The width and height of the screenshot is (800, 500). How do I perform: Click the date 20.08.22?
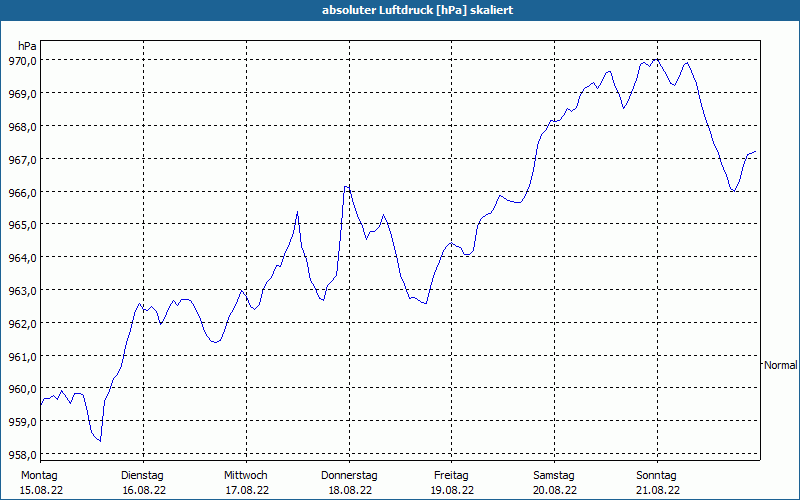click(555, 490)
